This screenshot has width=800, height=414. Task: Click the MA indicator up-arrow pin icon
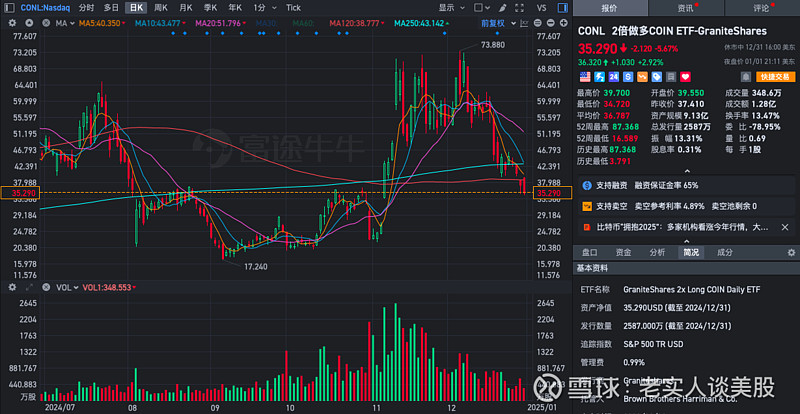coord(29,23)
